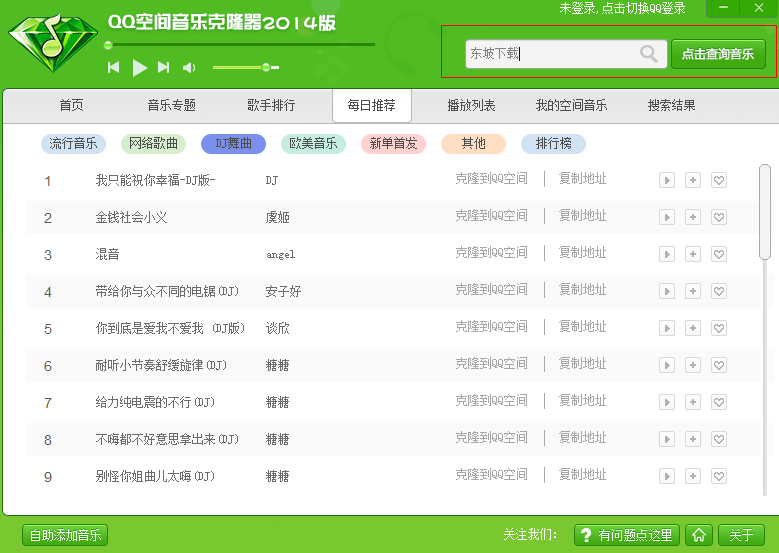
Task: Favorite 你到底是爱我不爱我 heart icon
Action: click(x=719, y=328)
